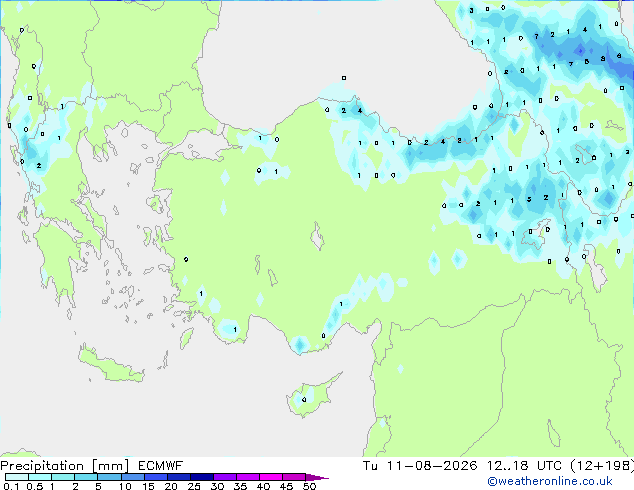
Task: Click the 45–50 mm magenta legend box
Action: (294, 477)
